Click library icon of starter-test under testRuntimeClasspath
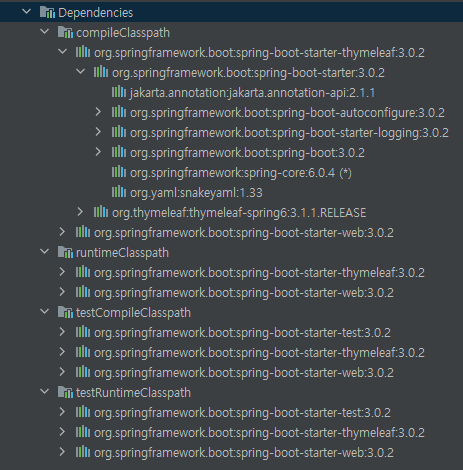Image resolution: width=463 pixels, height=470 pixels. [x=83, y=412]
